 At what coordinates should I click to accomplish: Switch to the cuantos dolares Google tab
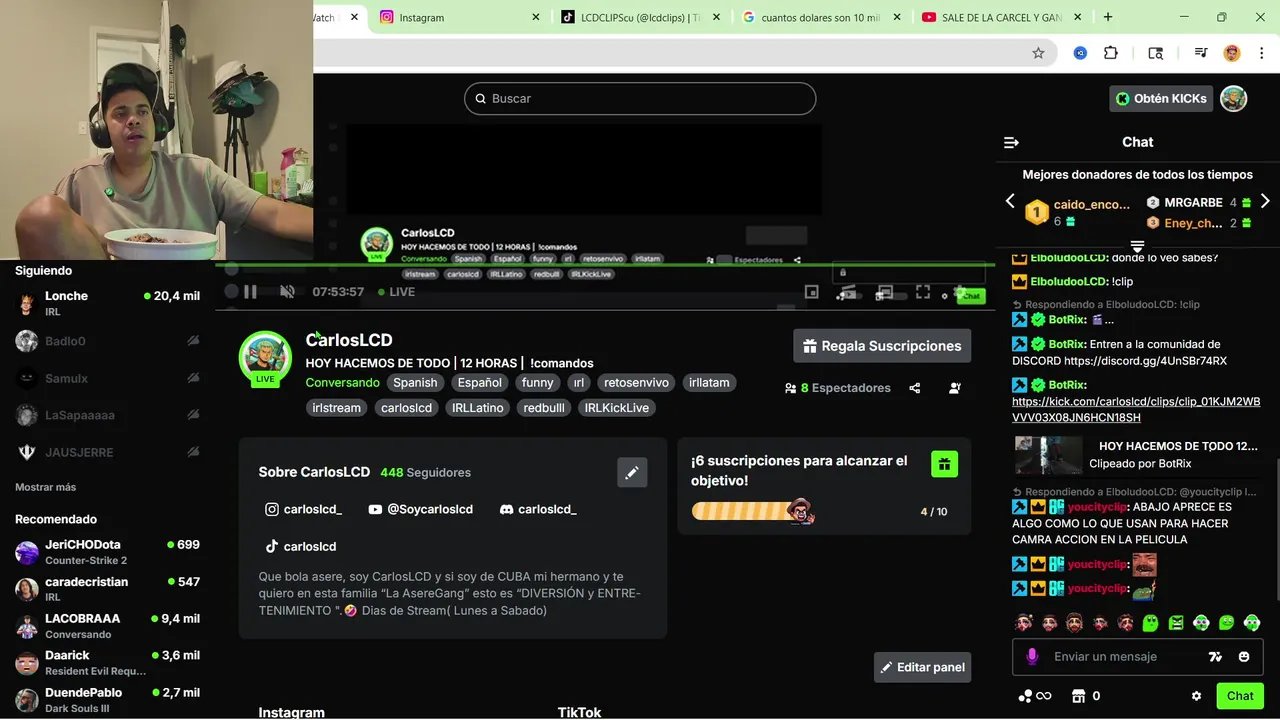[820, 17]
